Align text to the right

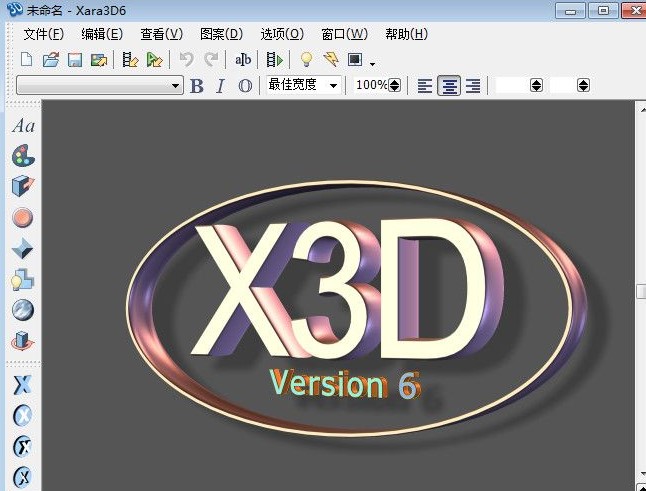point(473,86)
